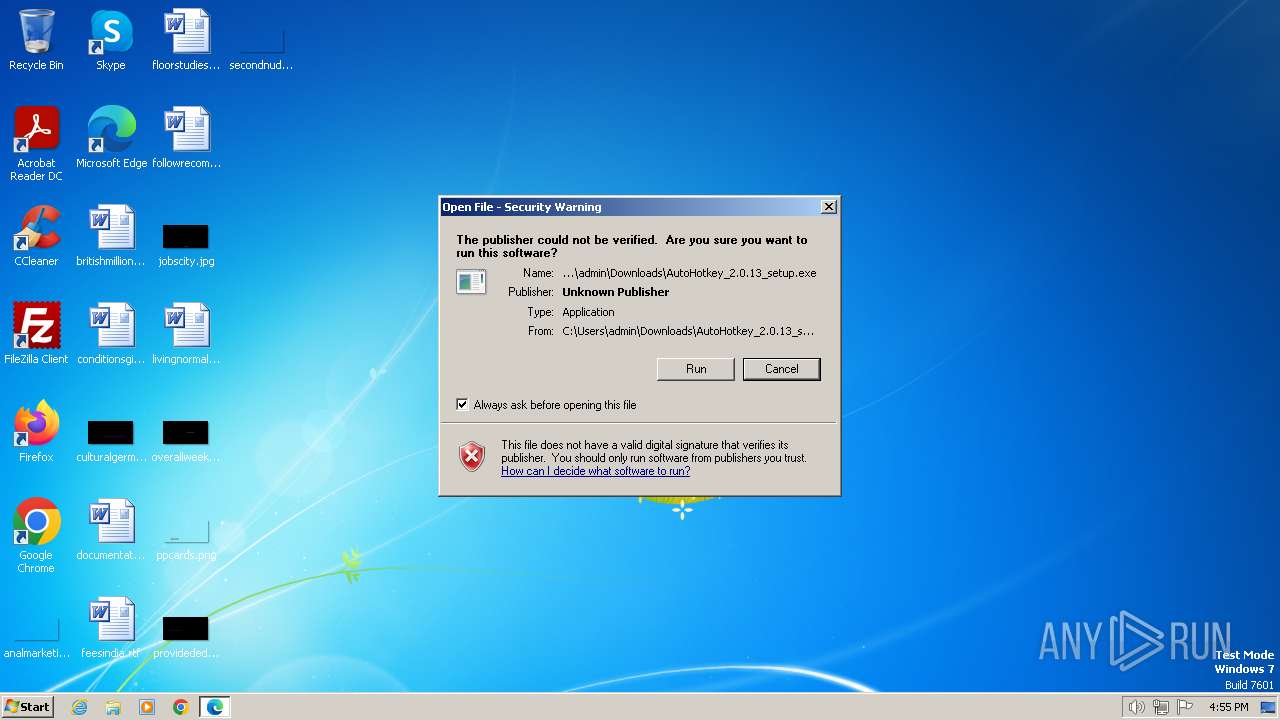Open the britishmillion Word document
The width and height of the screenshot is (1280, 720).
click(x=111, y=236)
